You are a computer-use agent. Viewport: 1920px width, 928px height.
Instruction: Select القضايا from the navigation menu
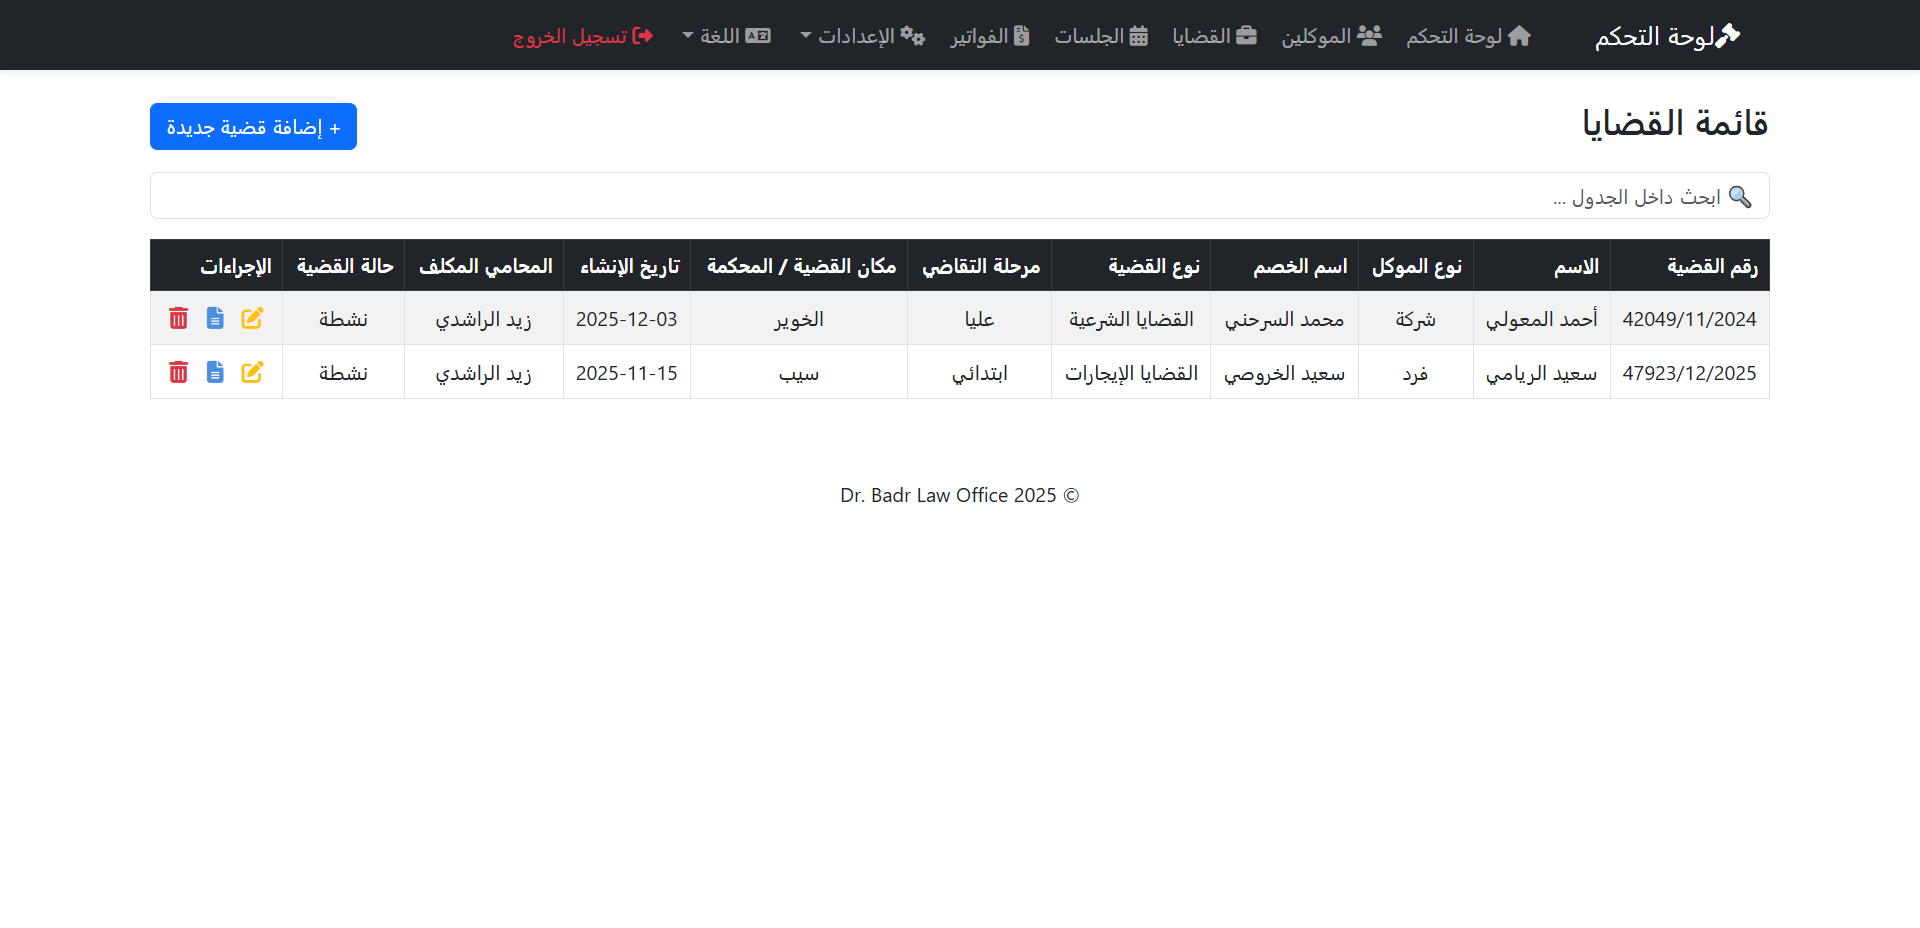(1214, 35)
